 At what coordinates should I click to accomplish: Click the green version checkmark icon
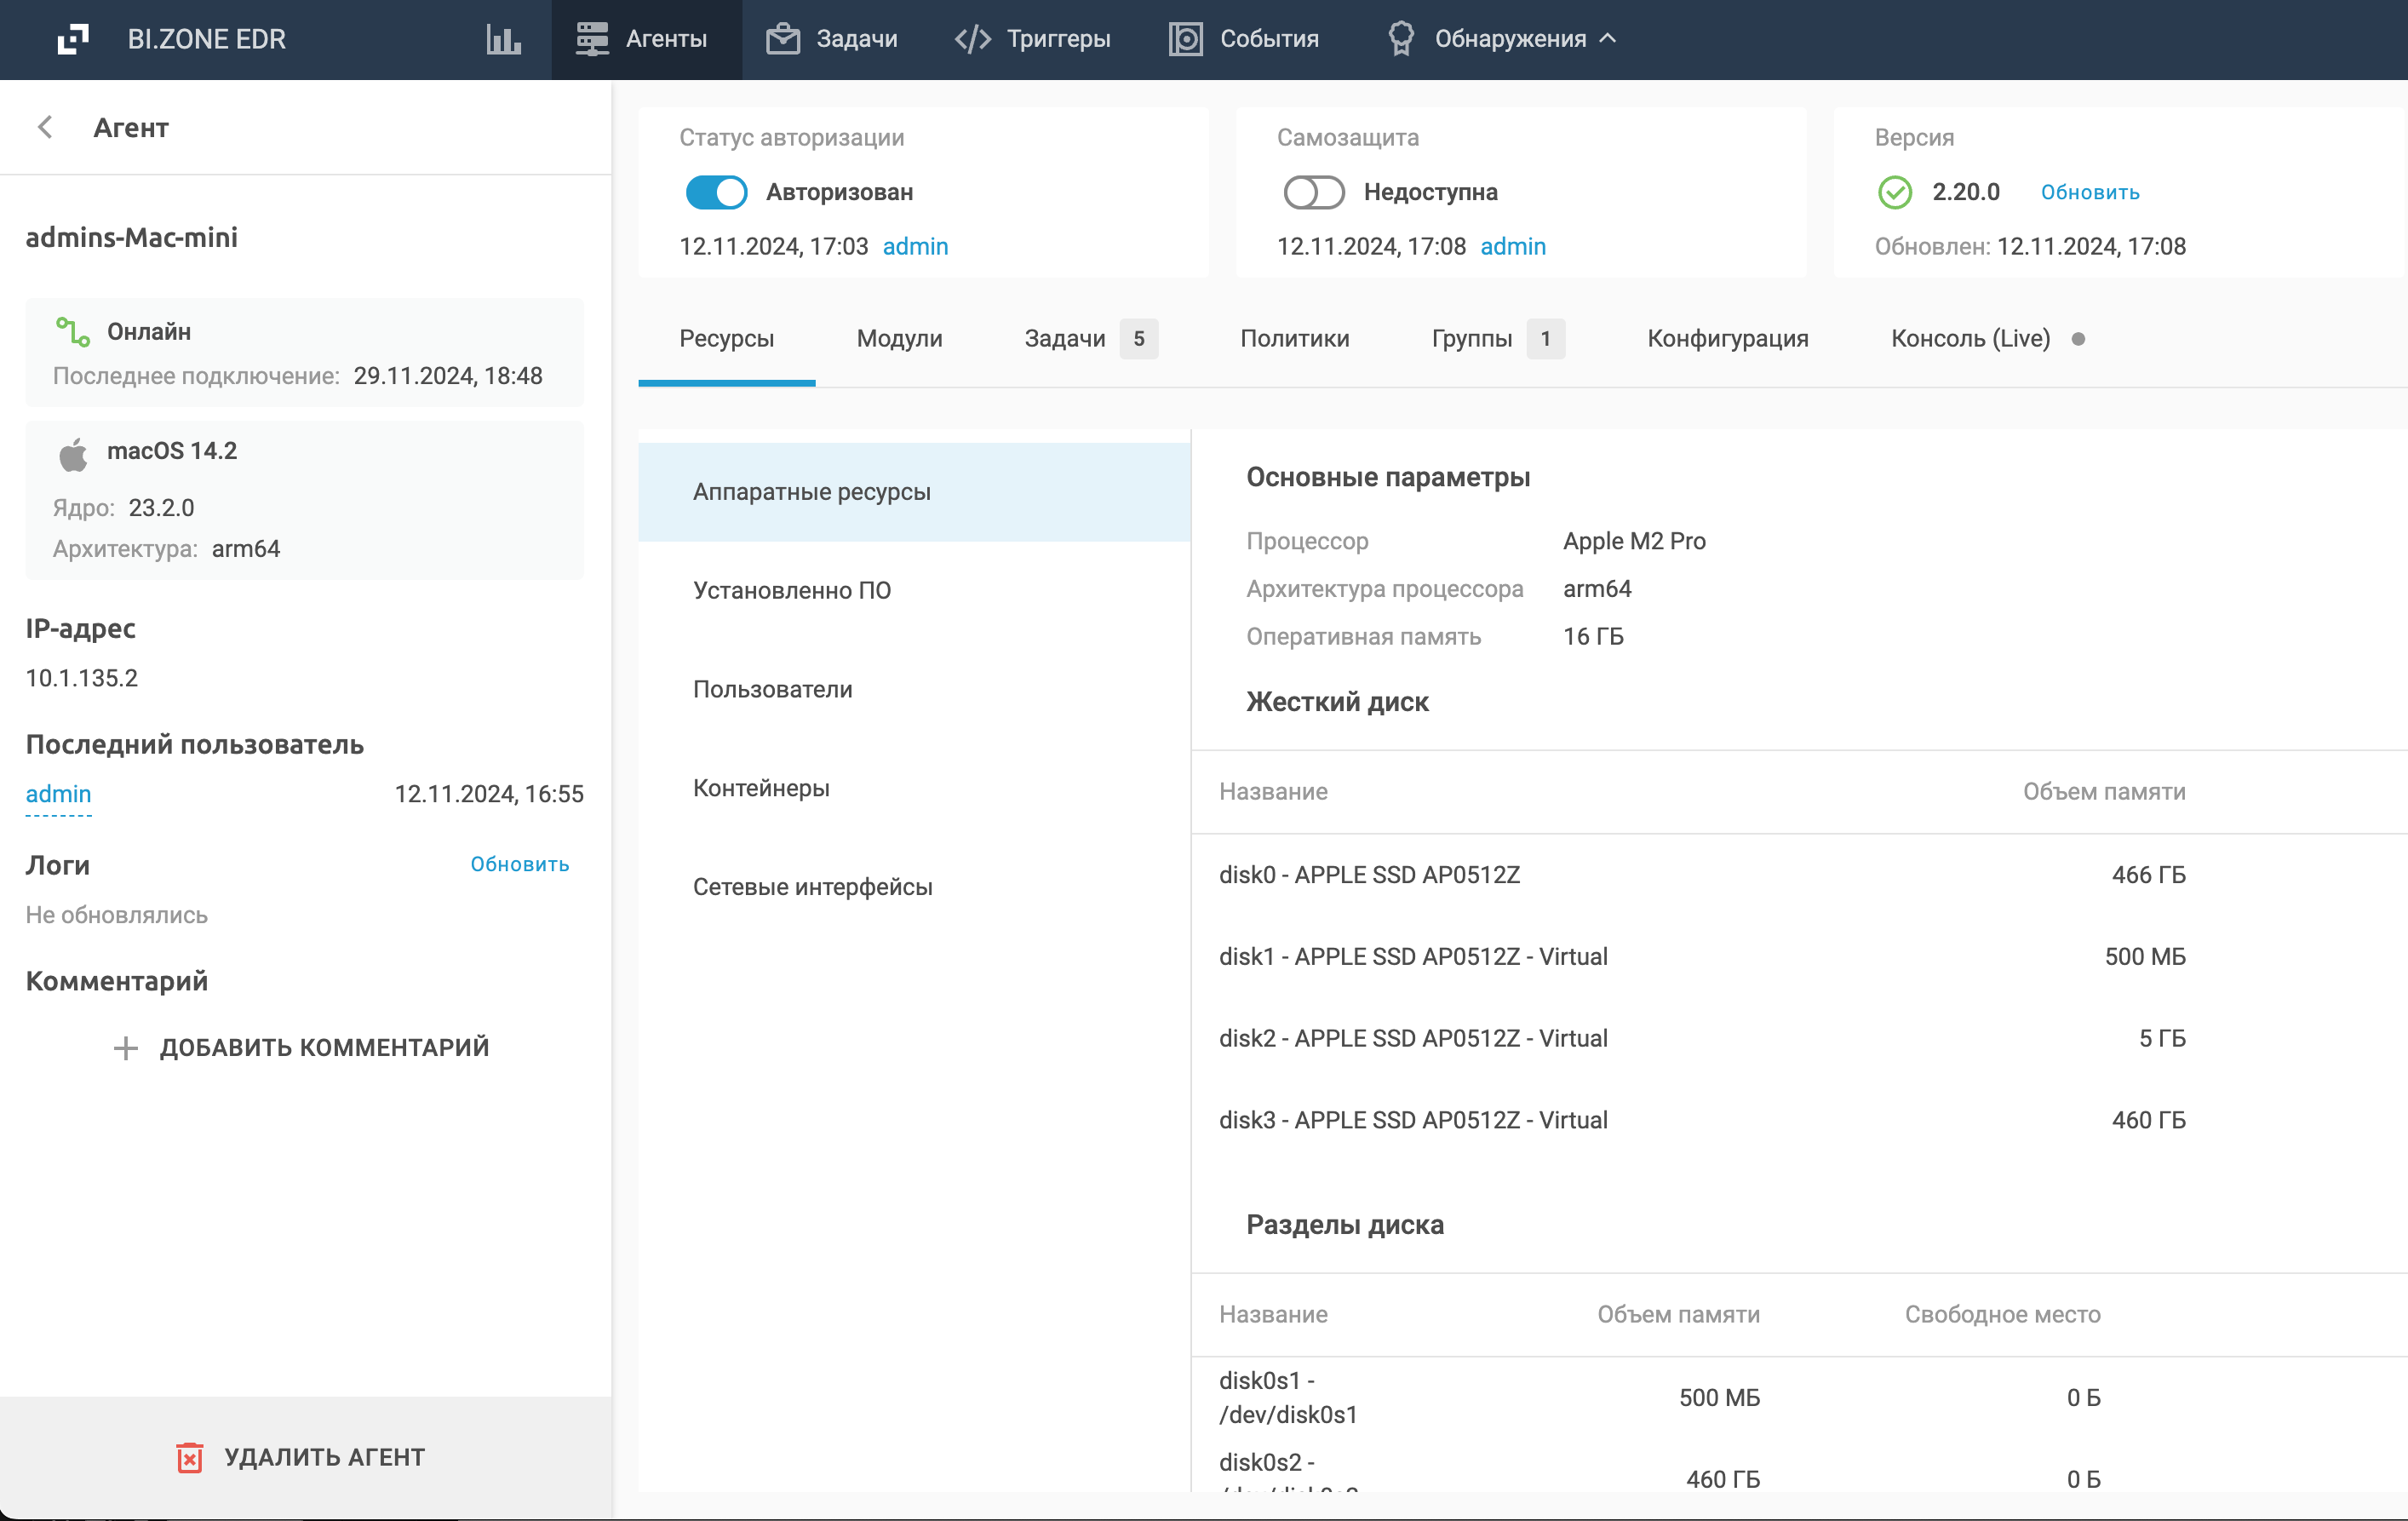[x=1894, y=192]
